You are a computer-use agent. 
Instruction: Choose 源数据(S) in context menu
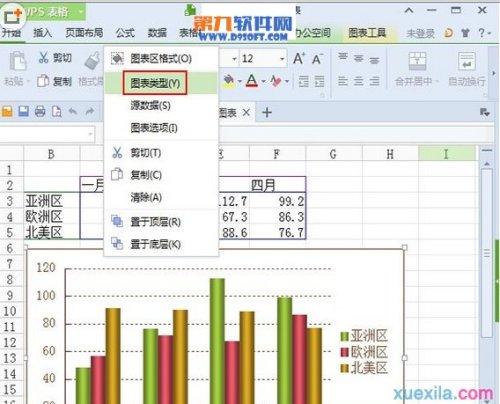pos(151,106)
